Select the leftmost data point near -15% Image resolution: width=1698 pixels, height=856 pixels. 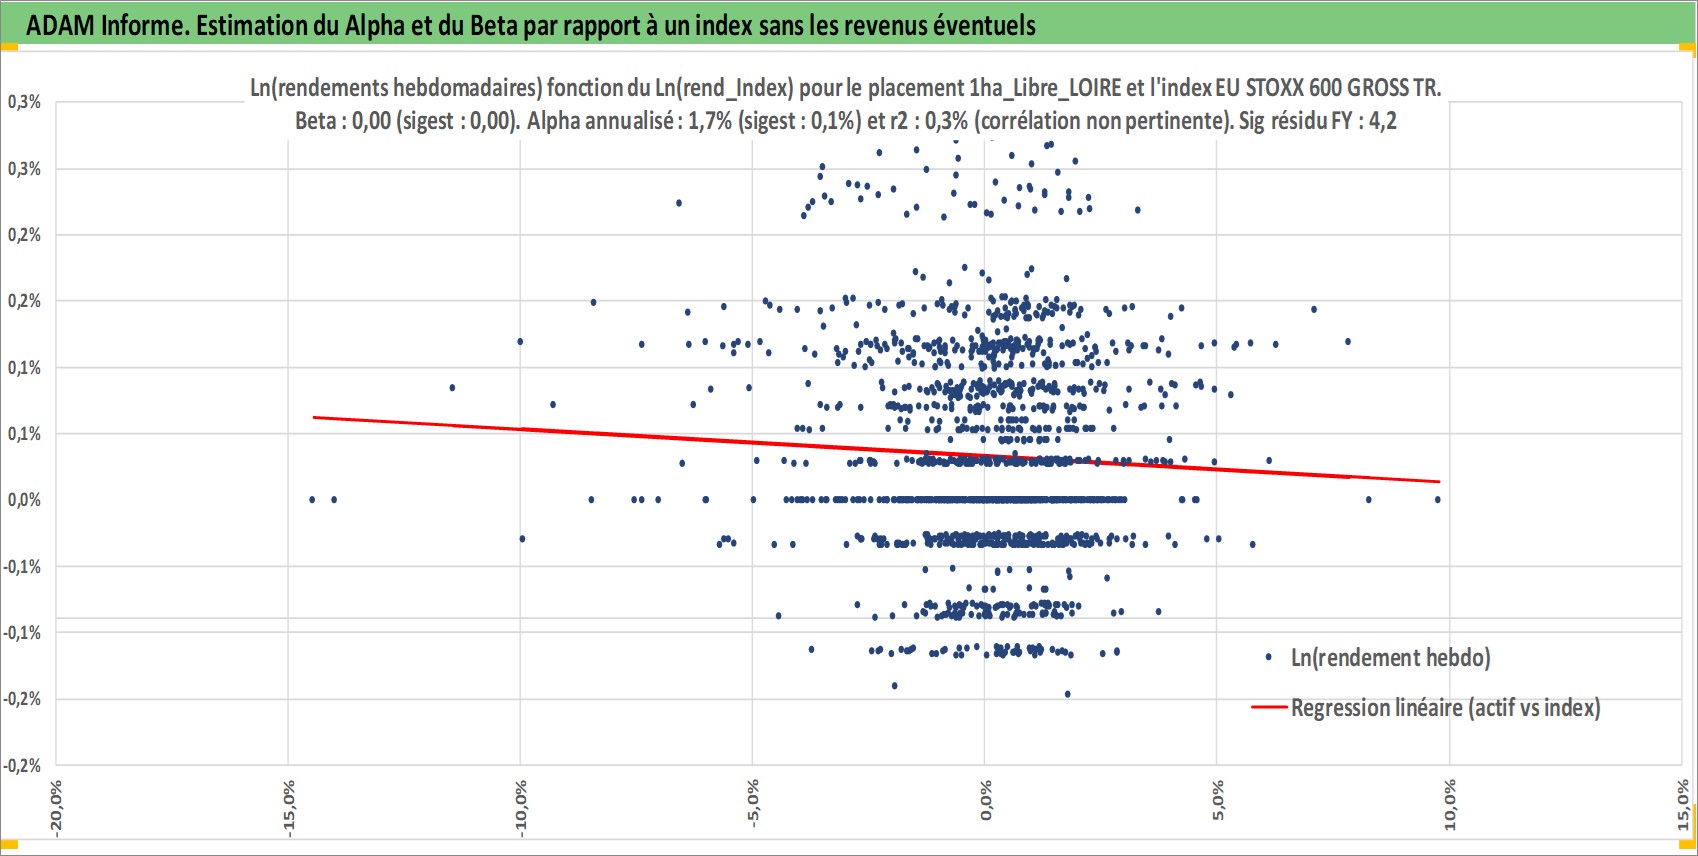point(312,499)
